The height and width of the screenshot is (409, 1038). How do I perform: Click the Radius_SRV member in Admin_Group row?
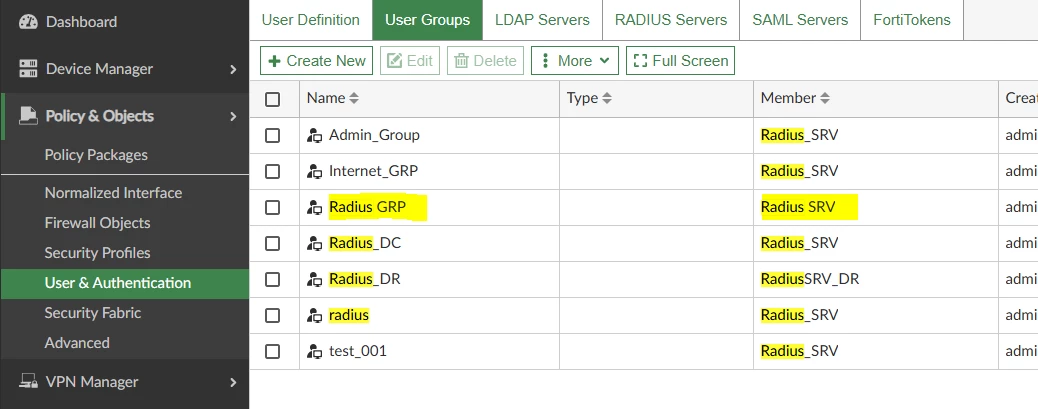pos(799,135)
